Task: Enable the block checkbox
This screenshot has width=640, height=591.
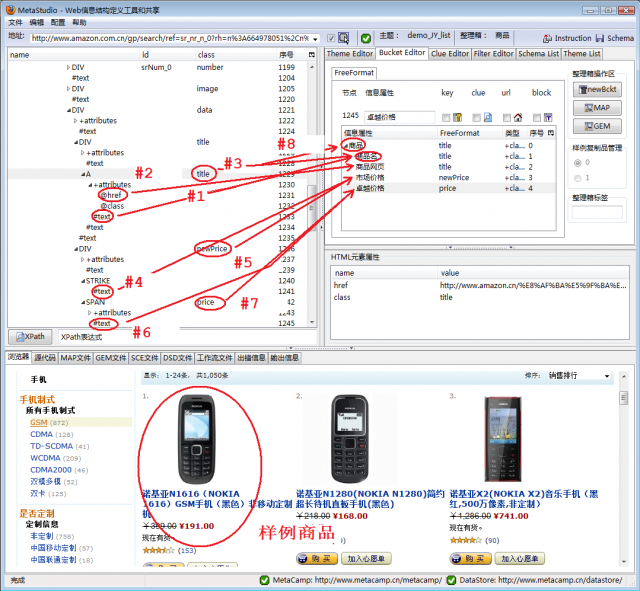Action: [x=537, y=118]
